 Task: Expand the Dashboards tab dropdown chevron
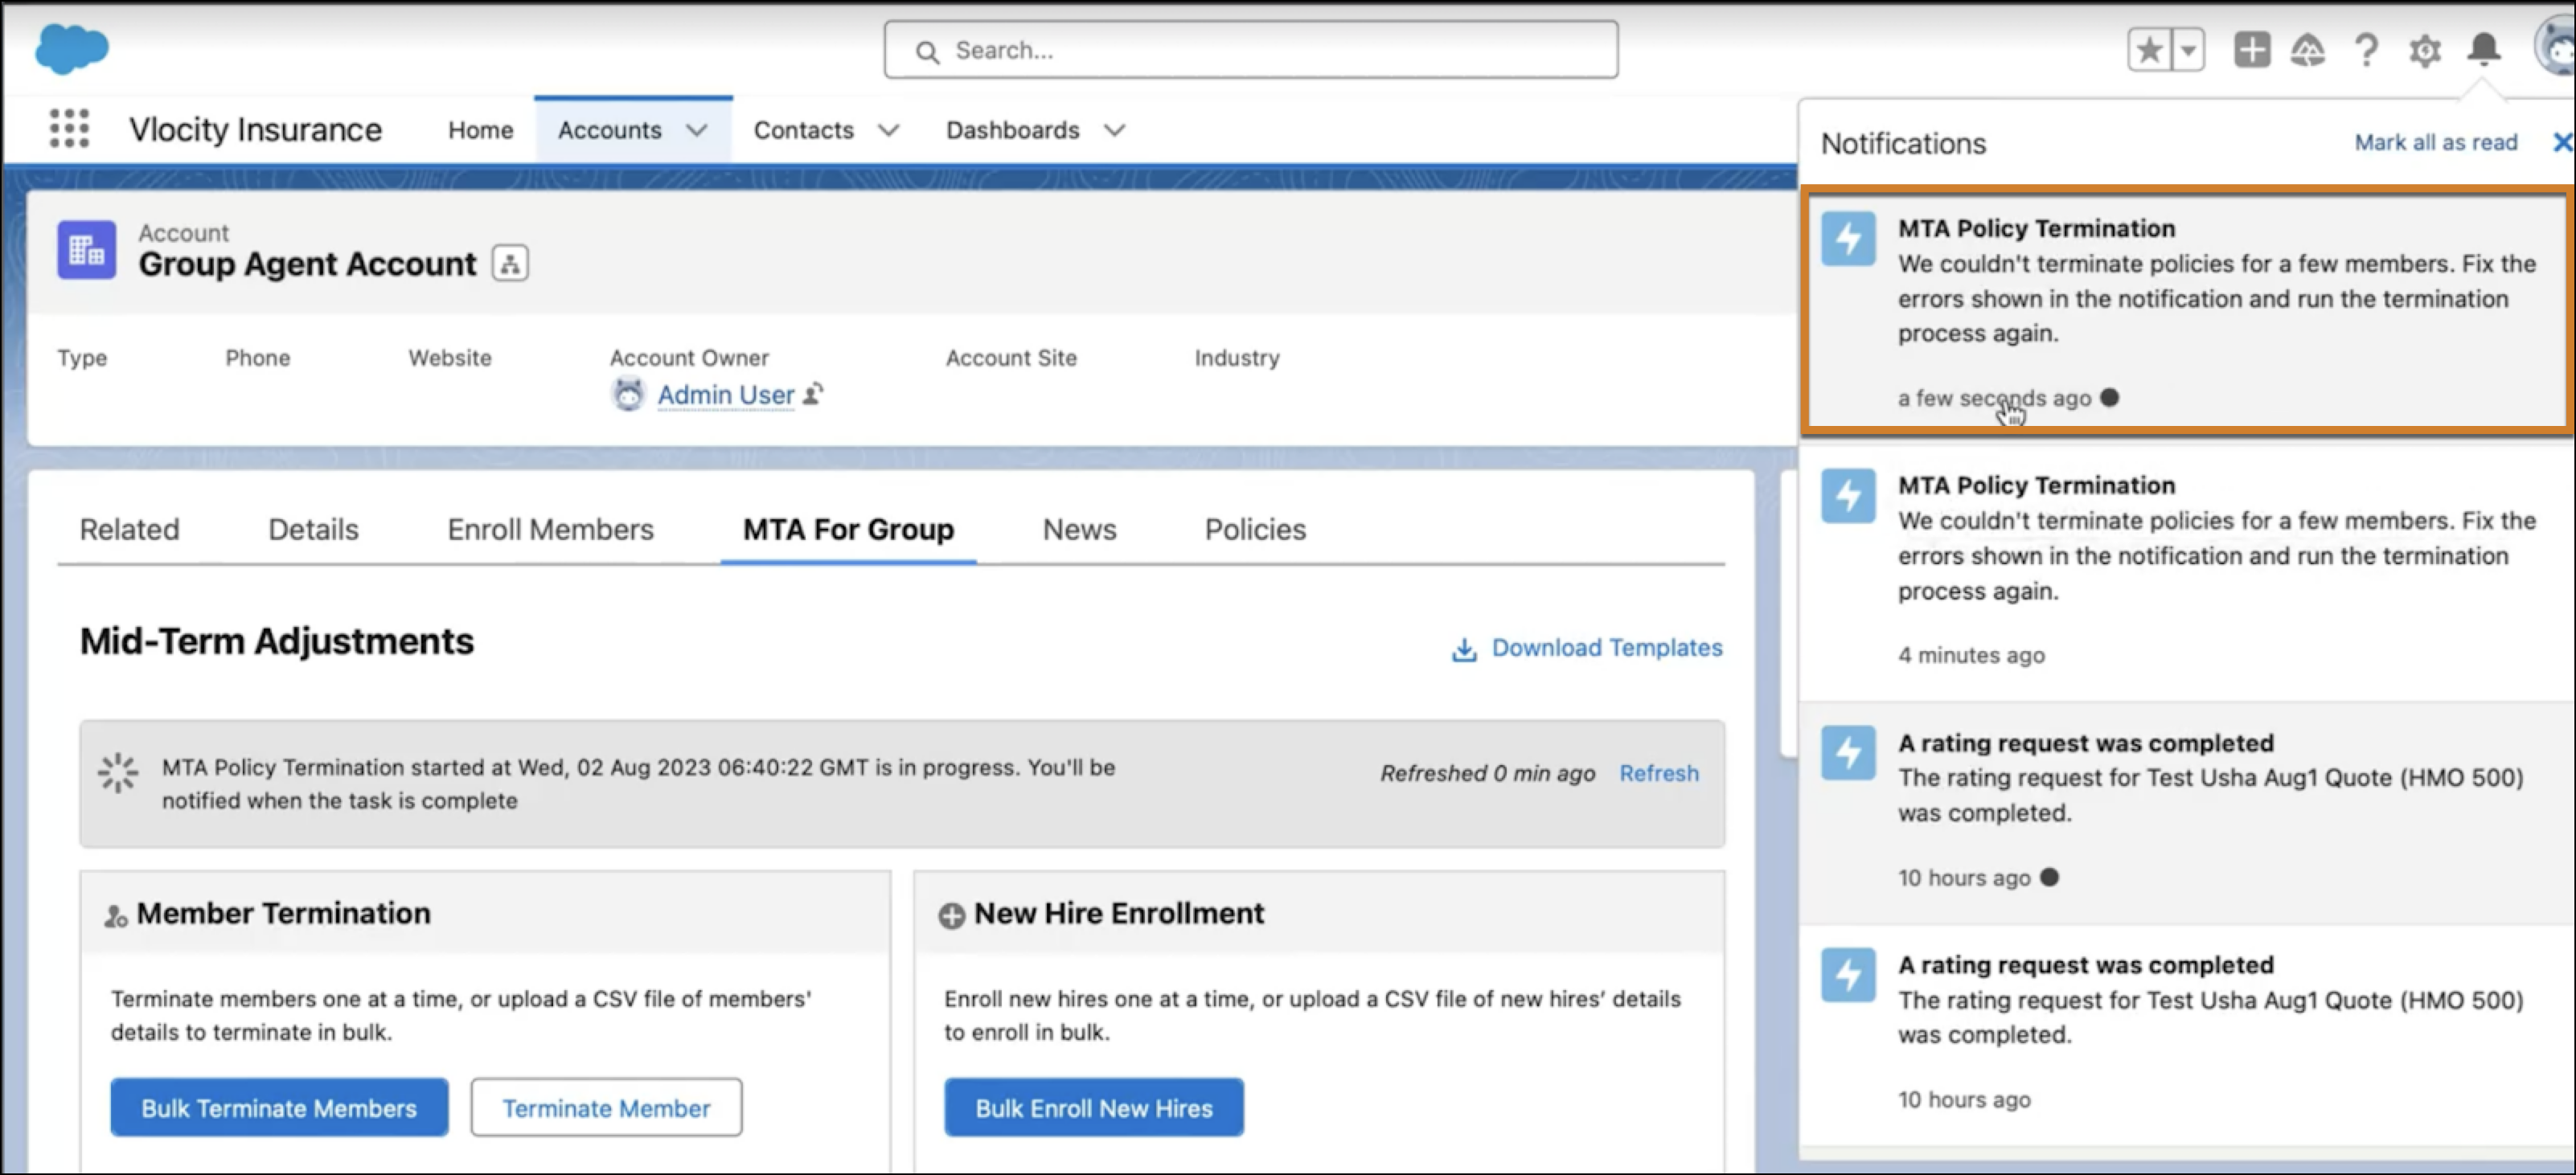coord(1115,130)
